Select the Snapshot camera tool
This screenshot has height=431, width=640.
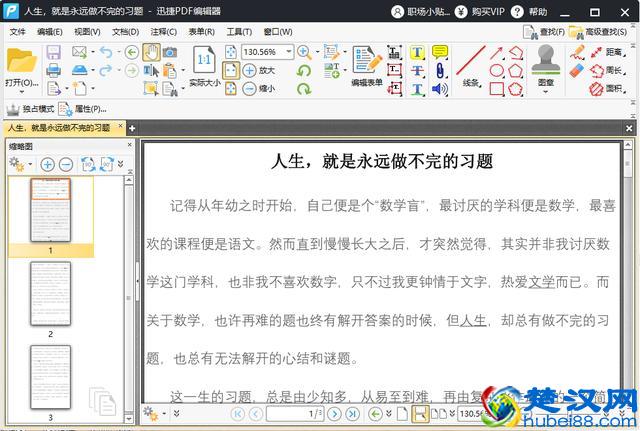click(170, 52)
